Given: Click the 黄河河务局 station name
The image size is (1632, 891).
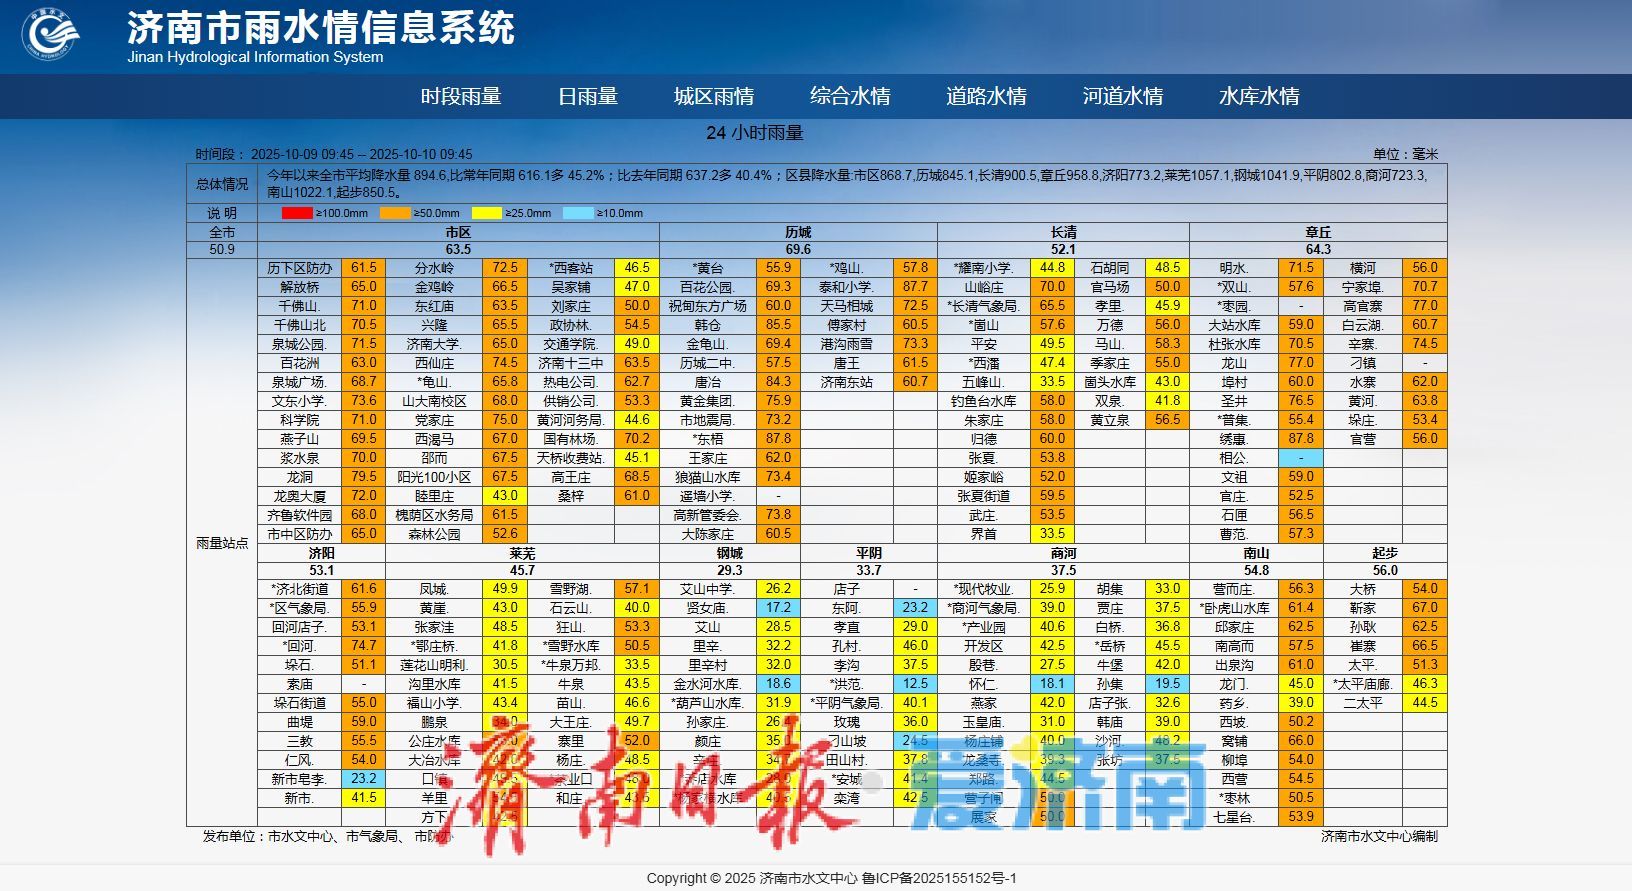Looking at the screenshot, I should click(571, 420).
